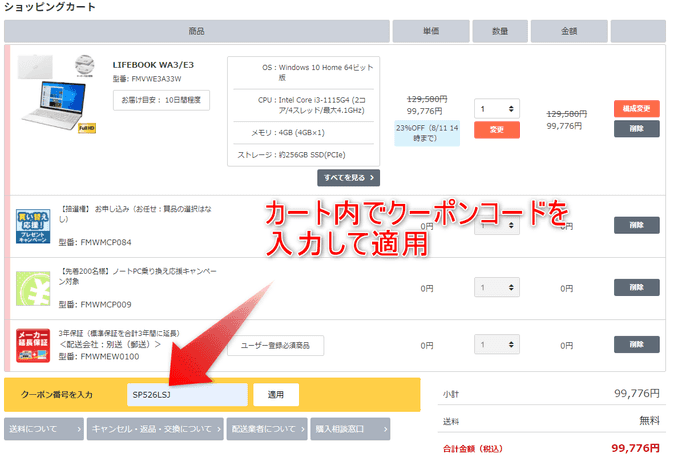
Task: Click the 構成変更 configuration button
Action: (x=636, y=110)
